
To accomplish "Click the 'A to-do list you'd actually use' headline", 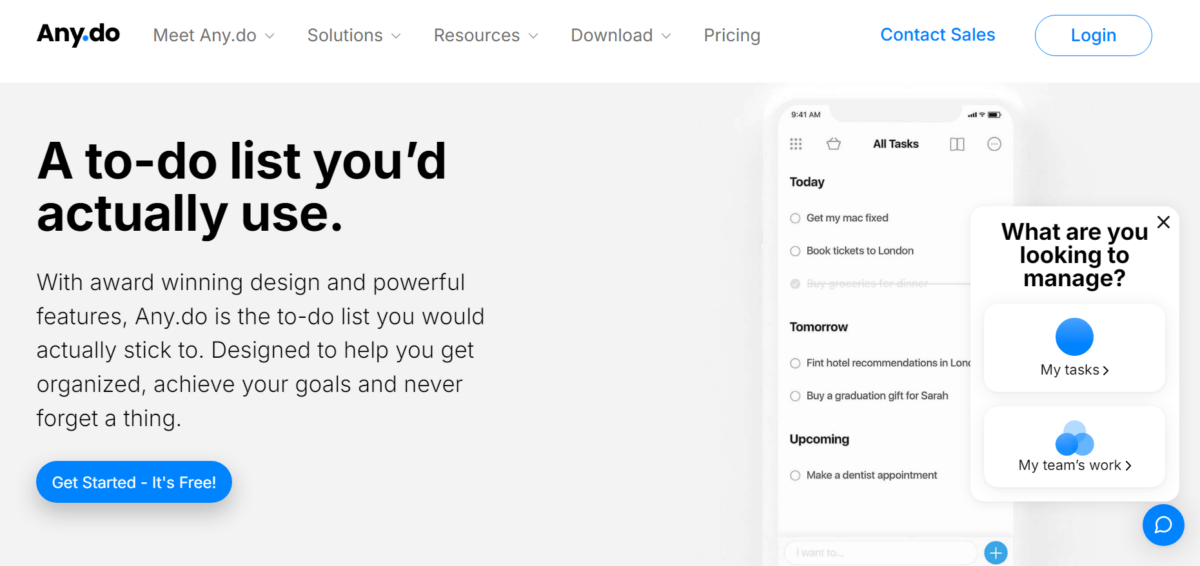I will point(242,187).
